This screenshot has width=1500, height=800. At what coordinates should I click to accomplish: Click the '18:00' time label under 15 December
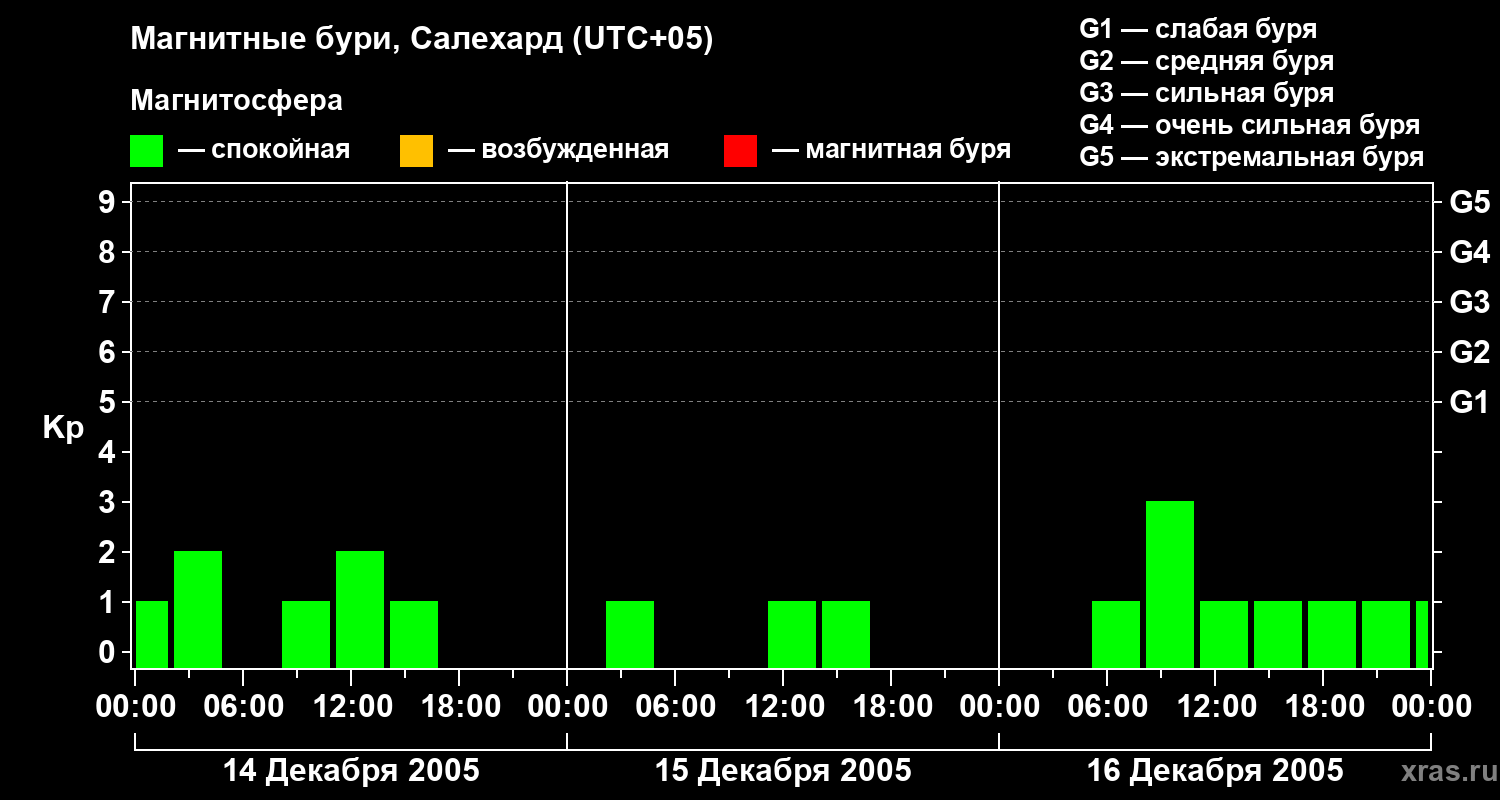point(891,707)
